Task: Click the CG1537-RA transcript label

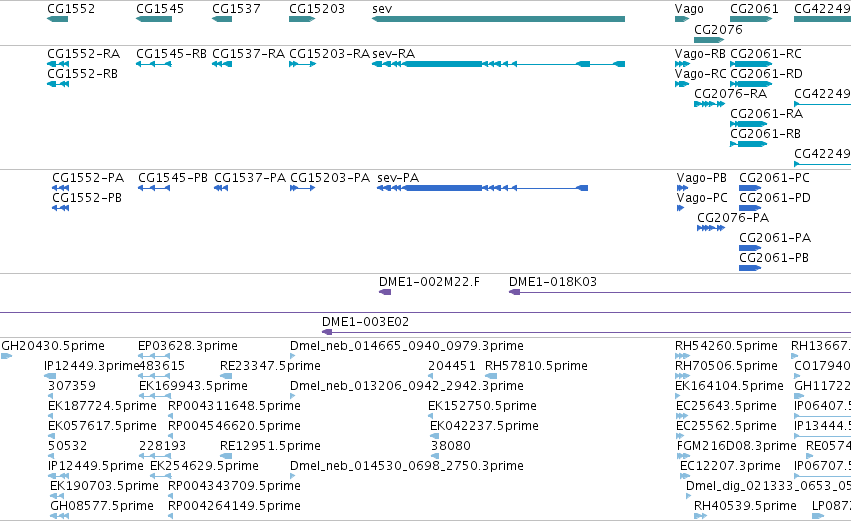Action: (249, 54)
